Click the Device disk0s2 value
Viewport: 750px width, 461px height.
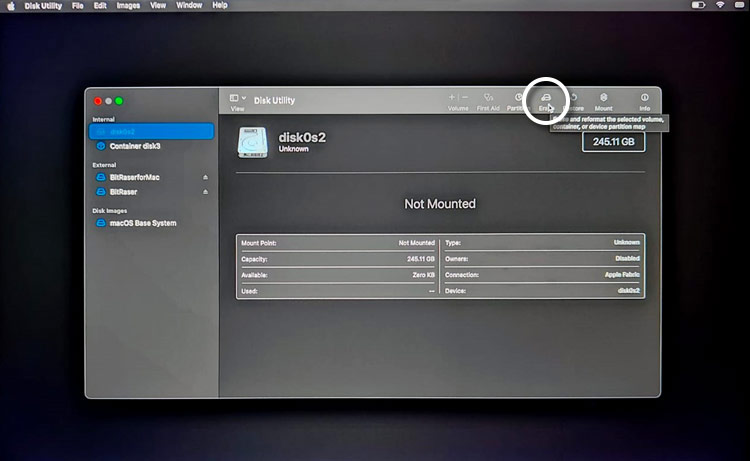coord(629,291)
